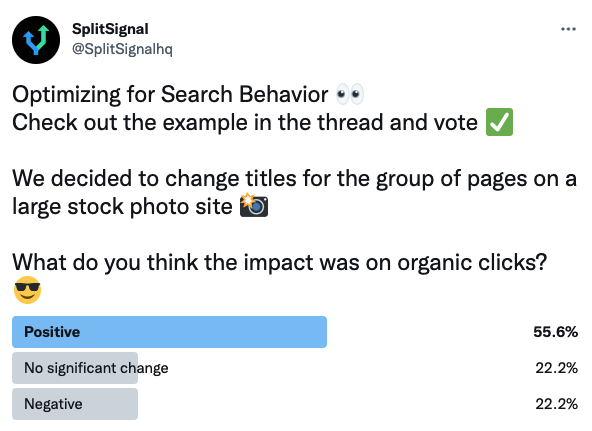Click the Check out the example text line
The width and height of the screenshot is (592, 431).
pyautogui.click(x=245, y=123)
